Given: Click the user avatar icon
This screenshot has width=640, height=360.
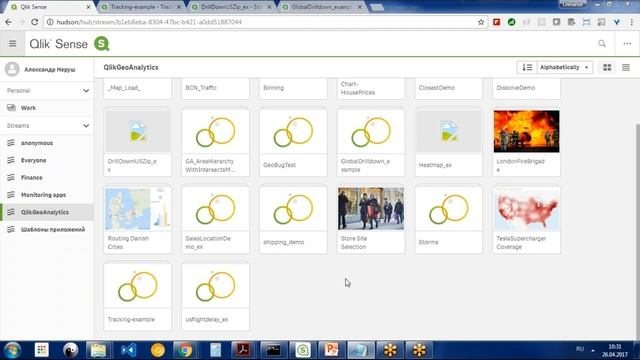Looking at the screenshot, I should [x=12, y=69].
